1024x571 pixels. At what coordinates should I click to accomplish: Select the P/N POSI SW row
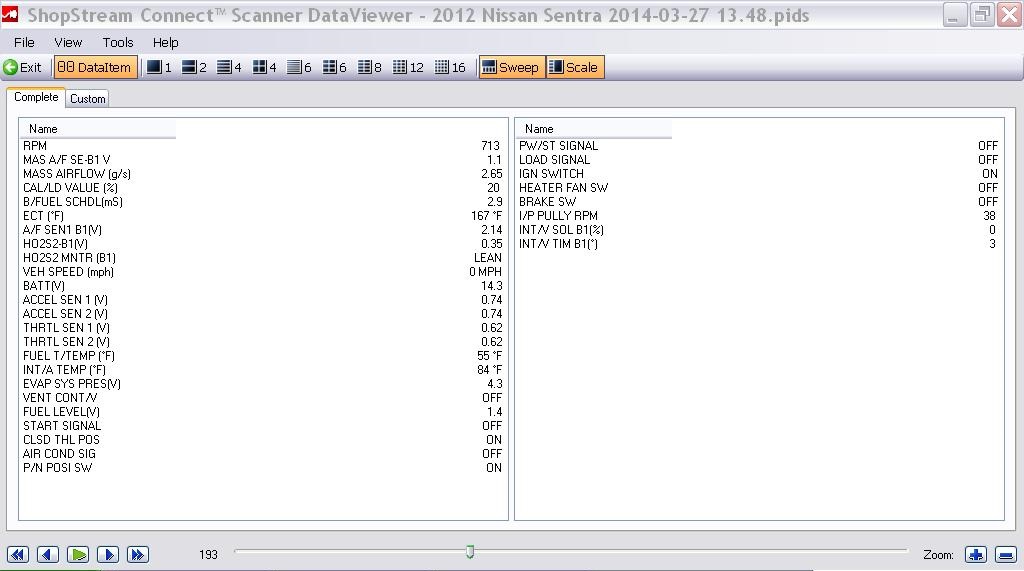[x=263, y=468]
